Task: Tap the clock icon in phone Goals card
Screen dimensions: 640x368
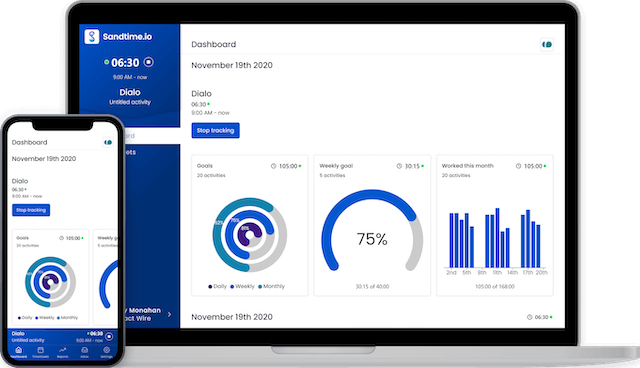Action: pos(62,238)
